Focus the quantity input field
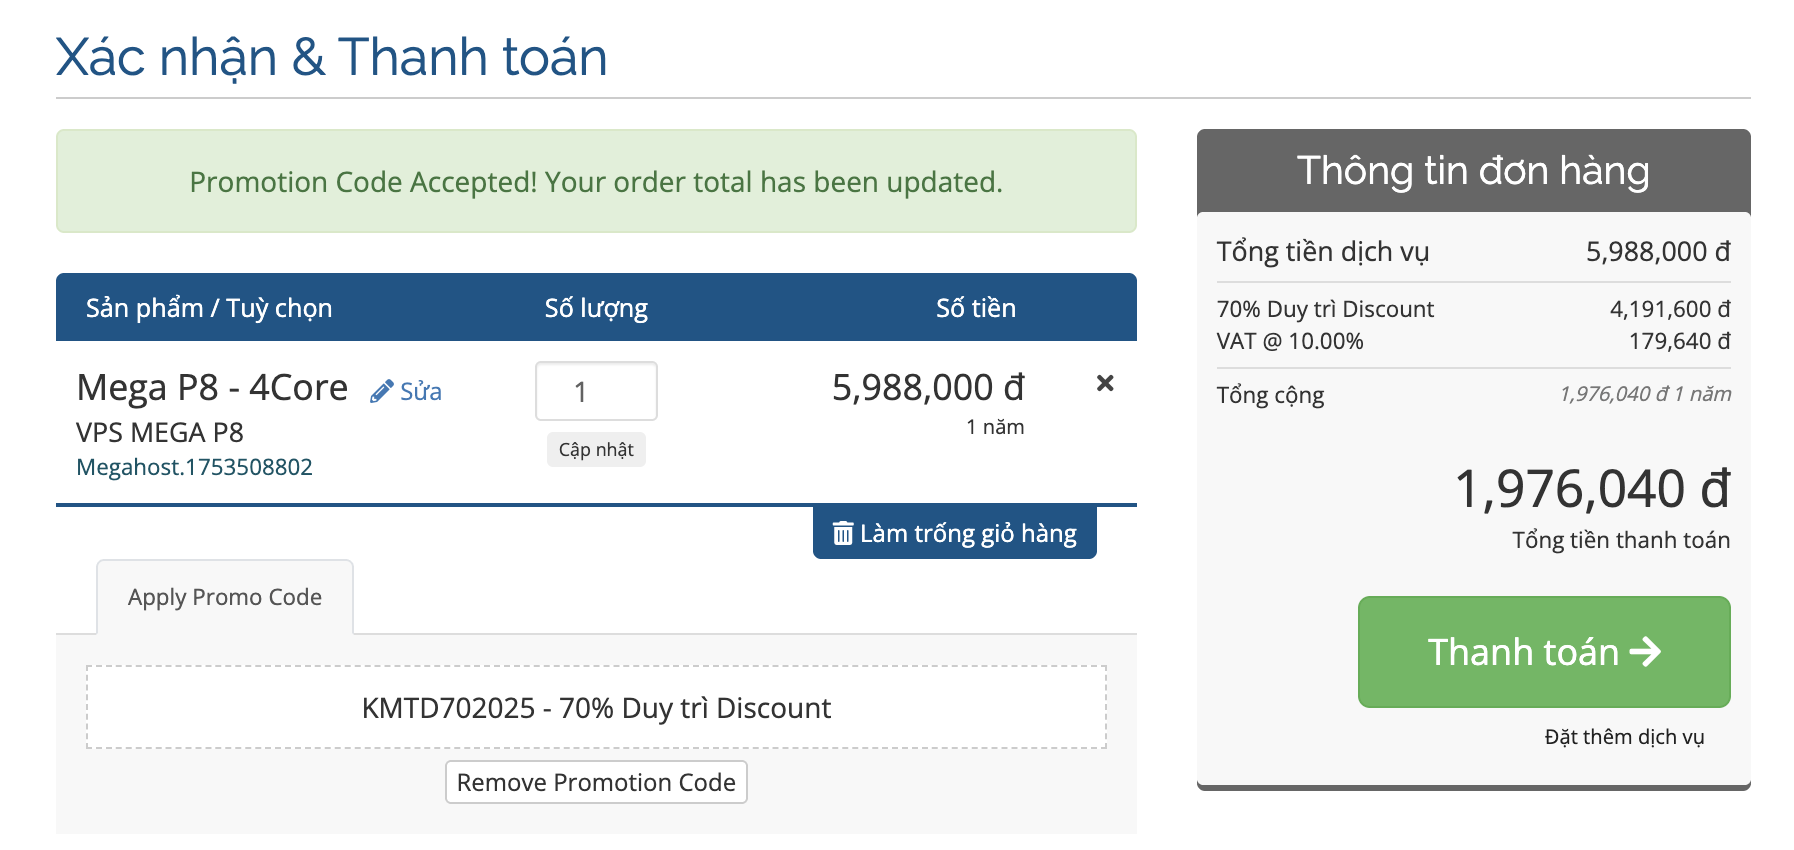Image resolution: width=1794 pixels, height=850 pixels. click(596, 391)
